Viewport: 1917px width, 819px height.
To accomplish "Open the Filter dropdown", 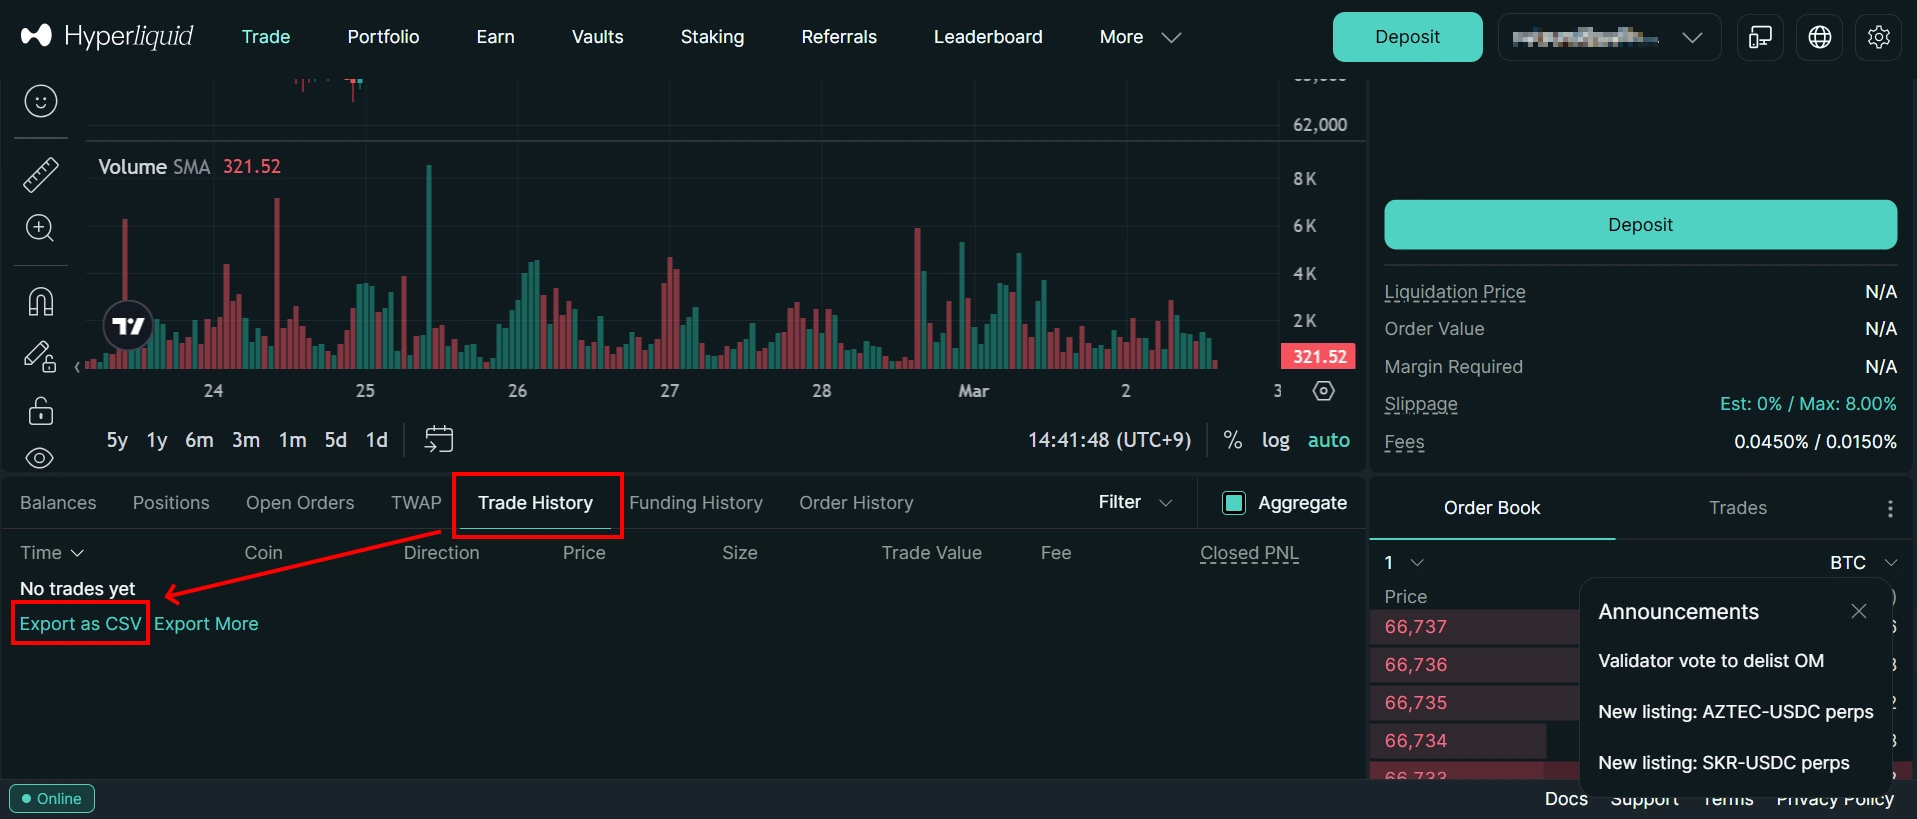I will click(1135, 502).
